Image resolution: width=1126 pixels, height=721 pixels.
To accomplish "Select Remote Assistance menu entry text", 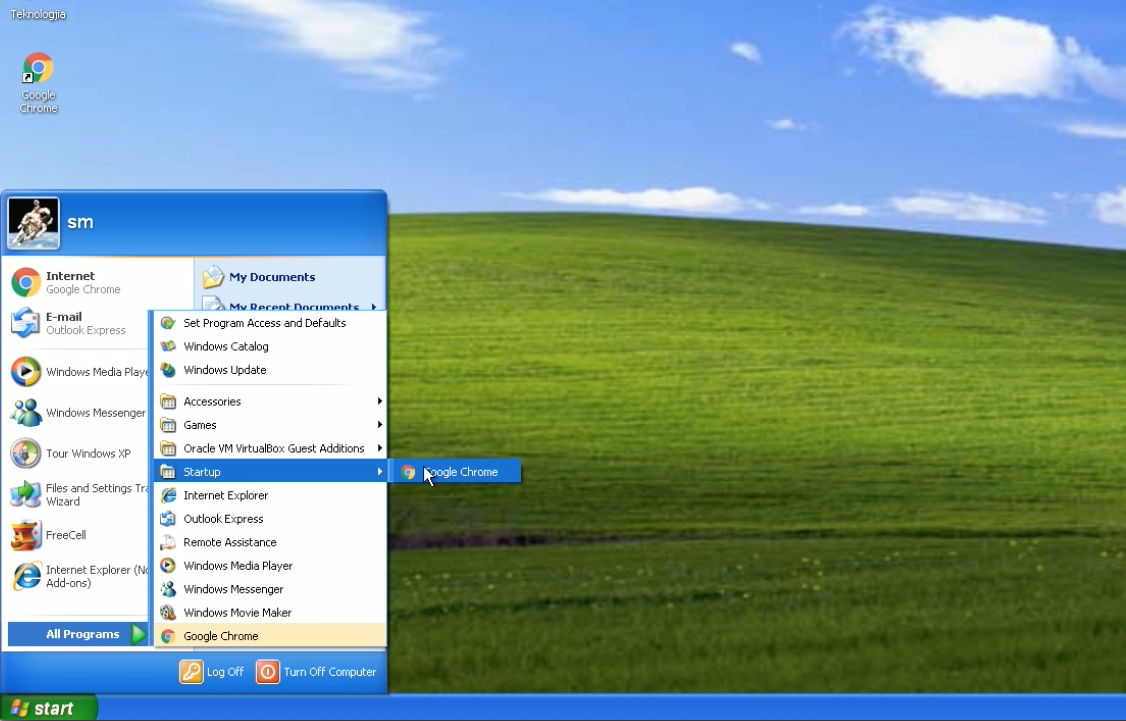I will tap(230, 542).
